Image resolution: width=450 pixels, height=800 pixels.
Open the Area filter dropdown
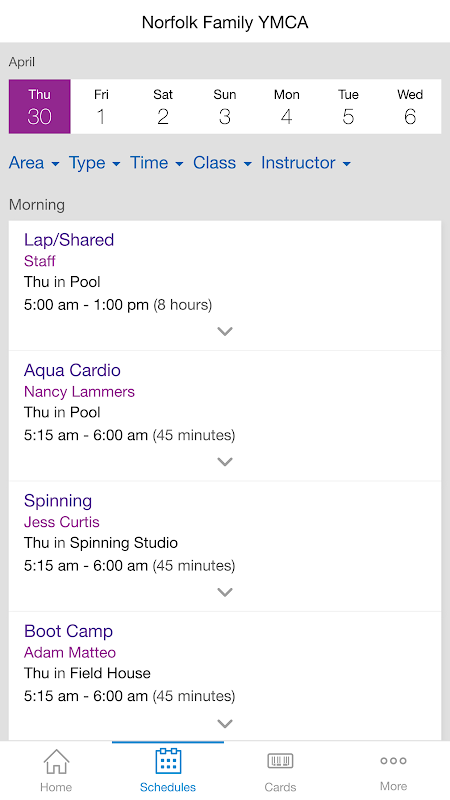[x=34, y=163]
